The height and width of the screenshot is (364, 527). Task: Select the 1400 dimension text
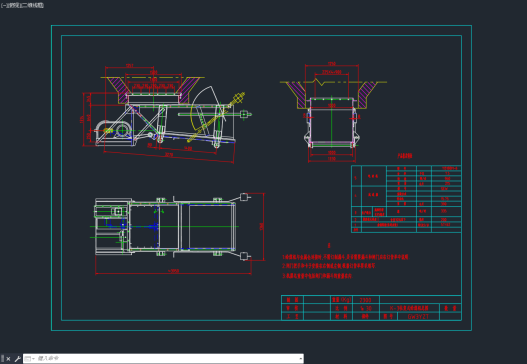coord(188,148)
